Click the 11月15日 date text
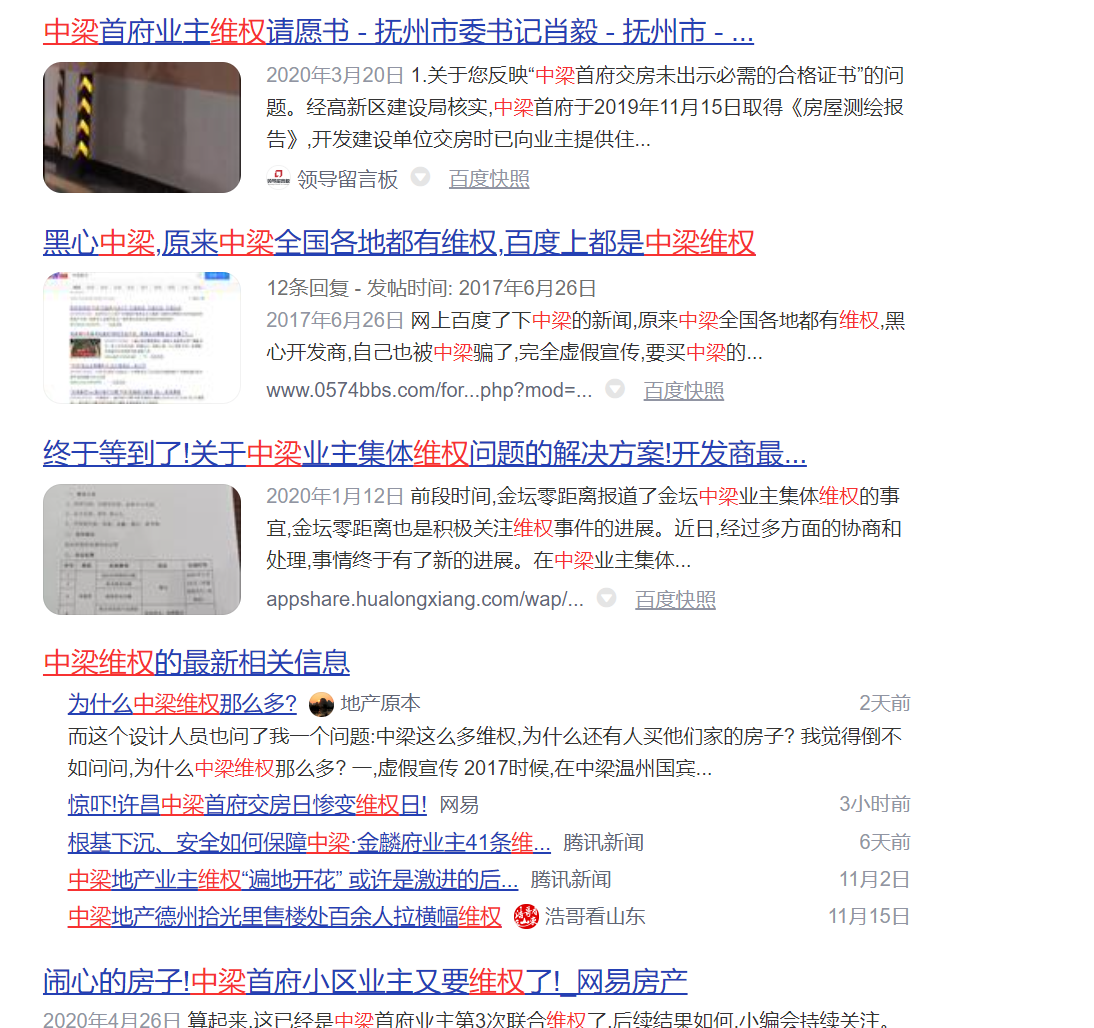The image size is (1094, 1028). point(869,916)
